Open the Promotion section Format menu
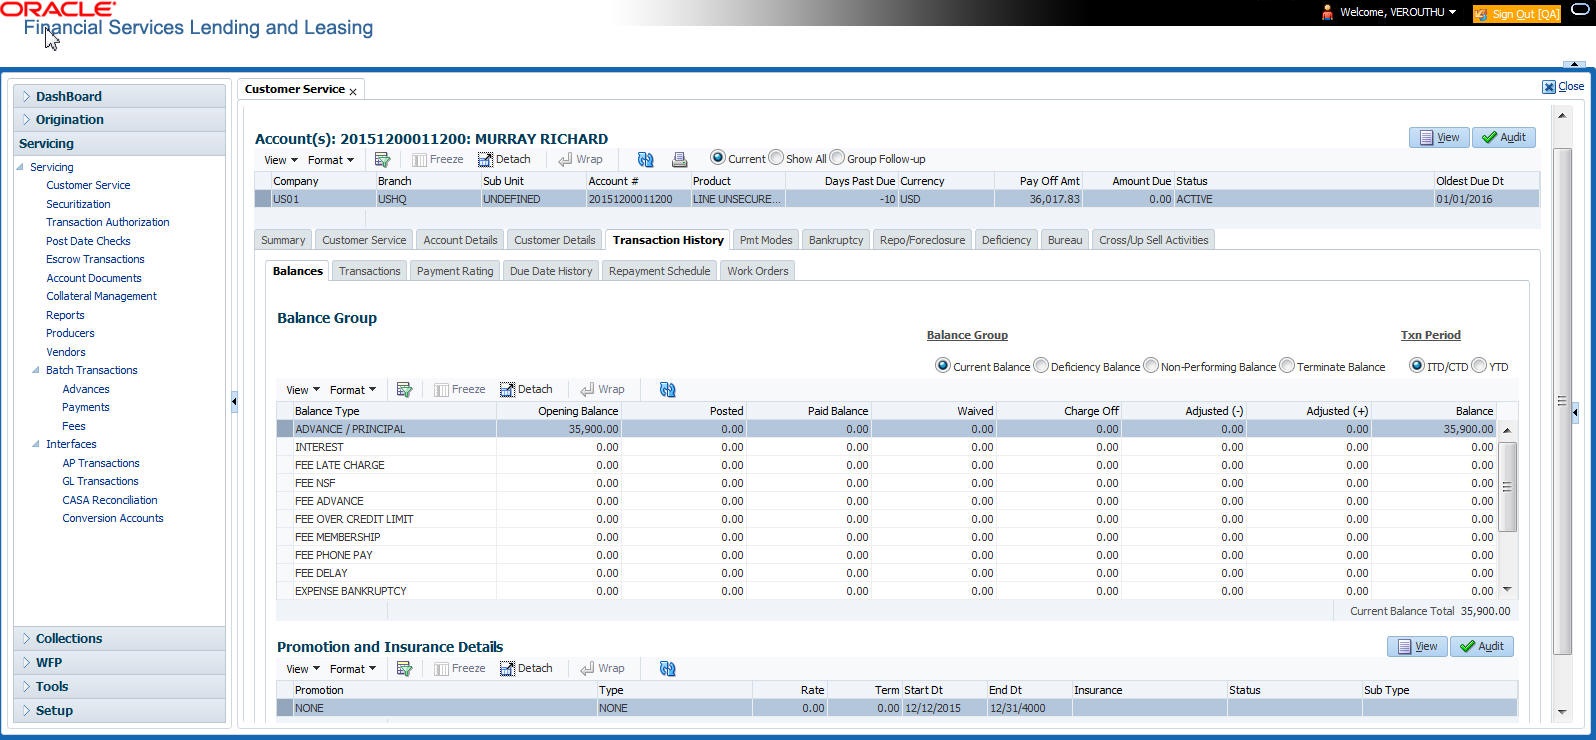The width and height of the screenshot is (1596, 740). [353, 669]
